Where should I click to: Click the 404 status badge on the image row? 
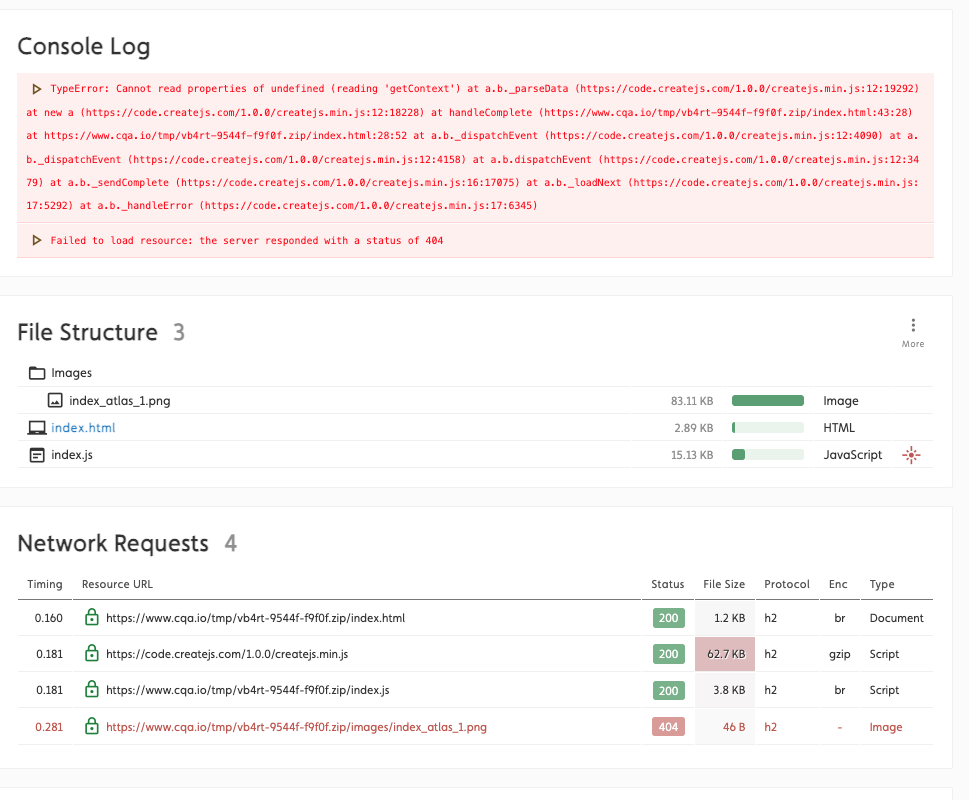(668, 726)
